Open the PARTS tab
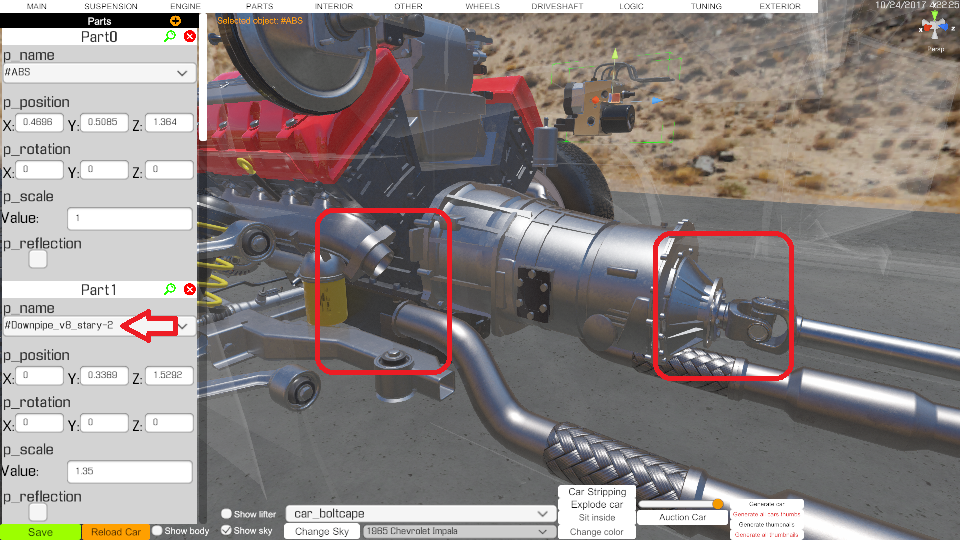 tap(260, 6)
